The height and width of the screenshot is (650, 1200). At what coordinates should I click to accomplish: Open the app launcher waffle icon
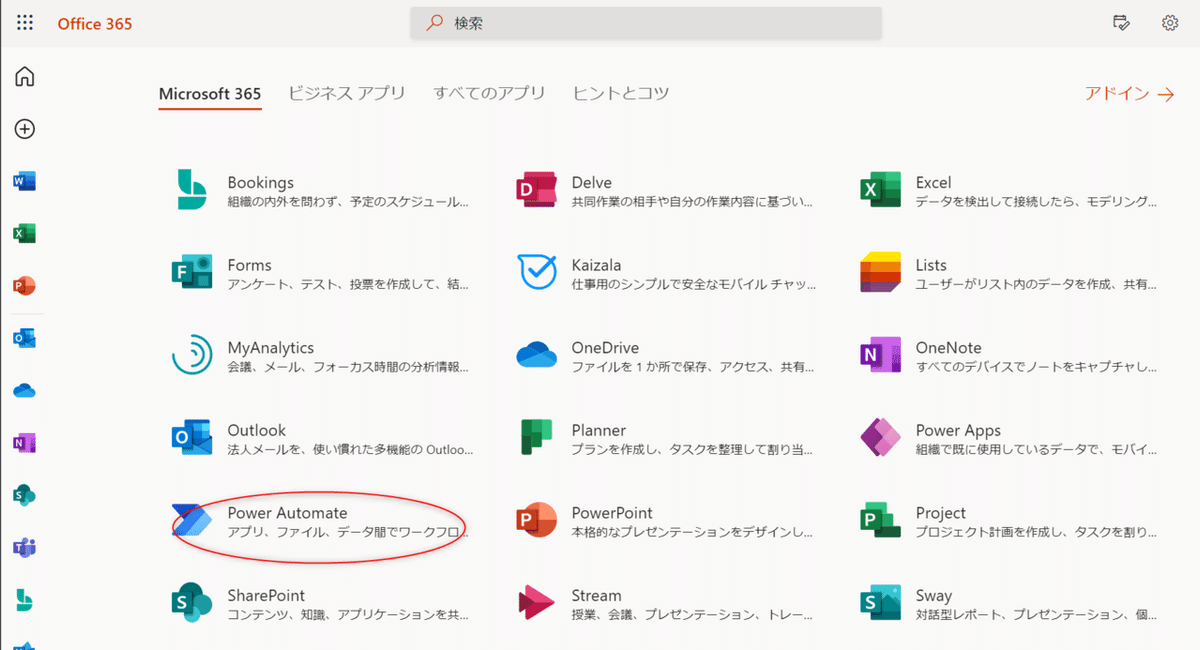pyautogui.click(x=24, y=23)
